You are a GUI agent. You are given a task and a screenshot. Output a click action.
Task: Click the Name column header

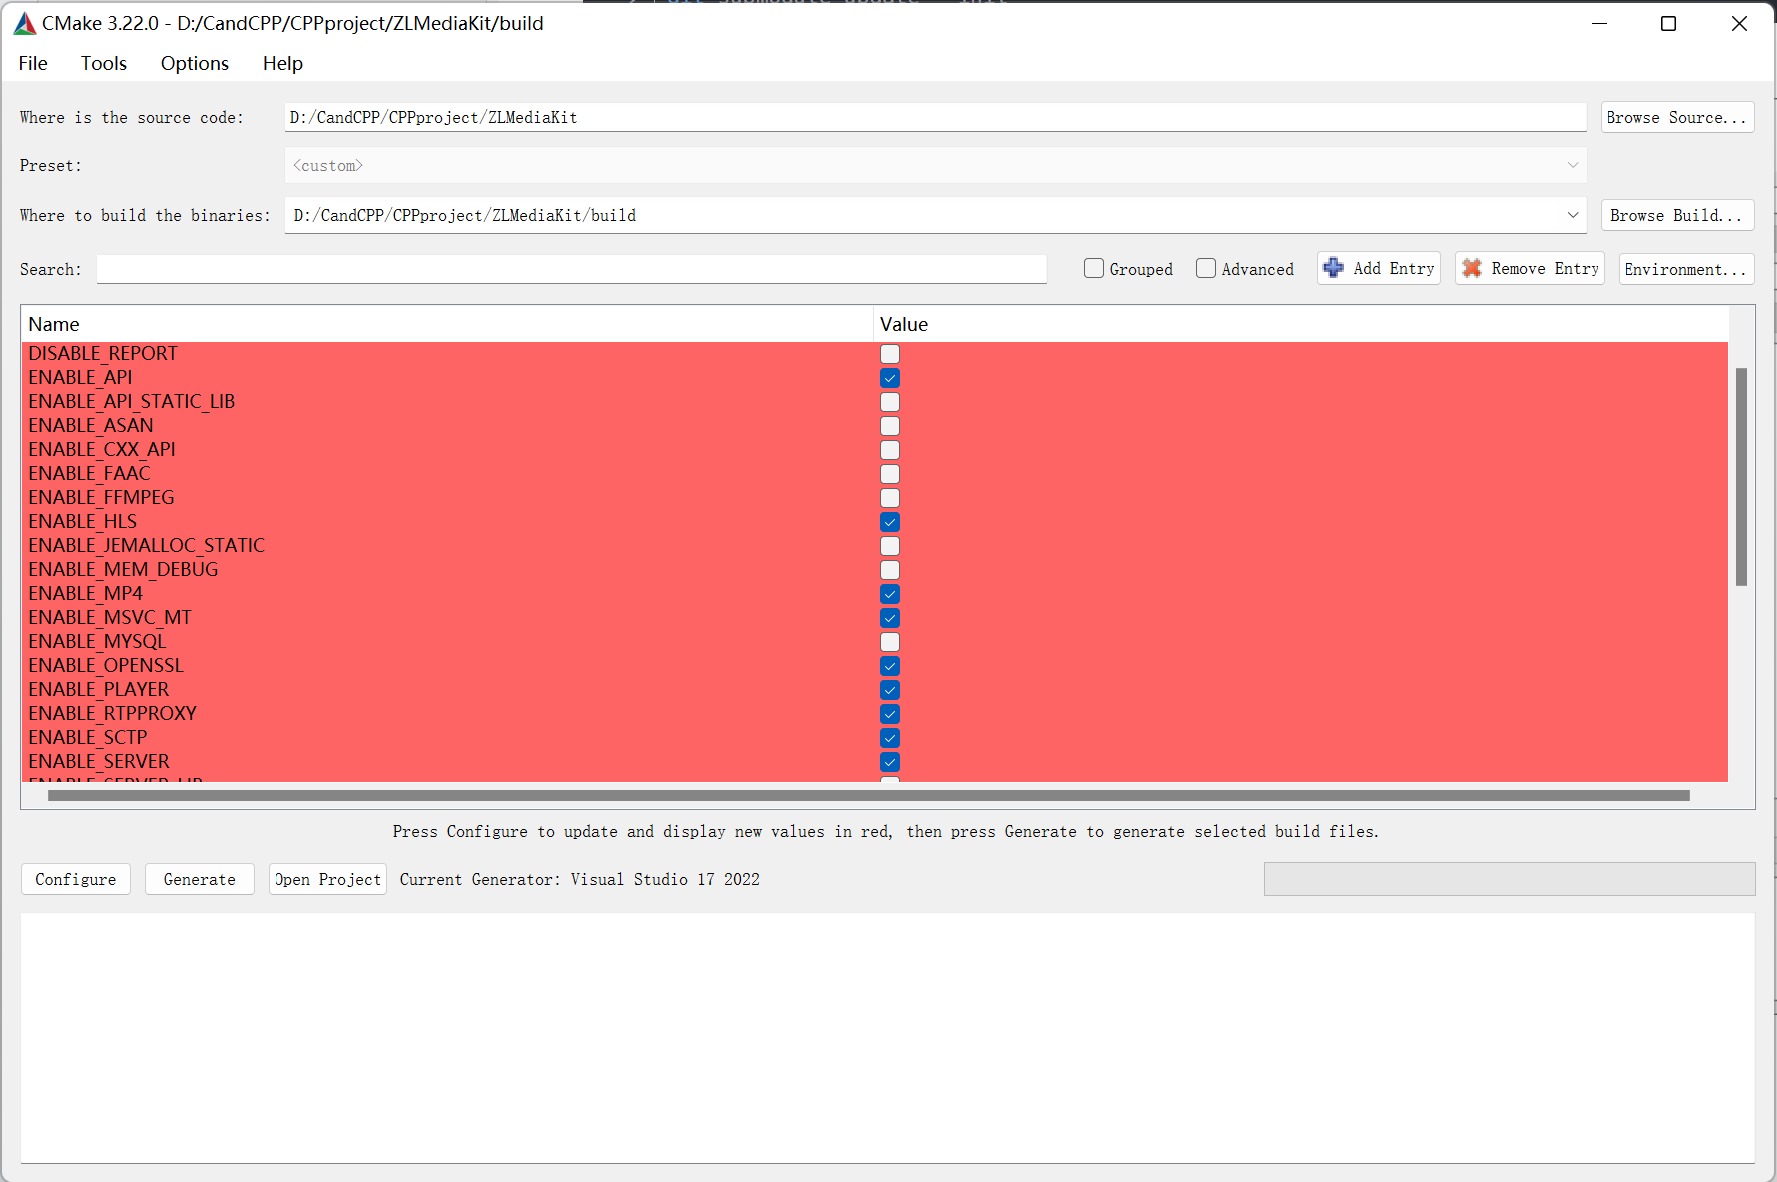point(447,324)
